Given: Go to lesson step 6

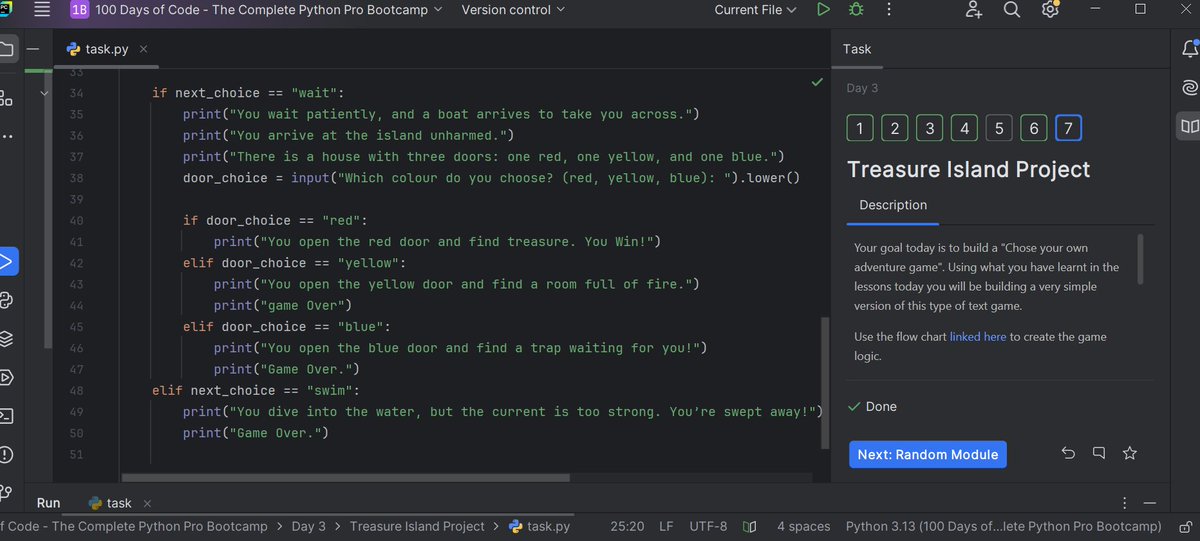Looking at the screenshot, I should [x=1034, y=128].
